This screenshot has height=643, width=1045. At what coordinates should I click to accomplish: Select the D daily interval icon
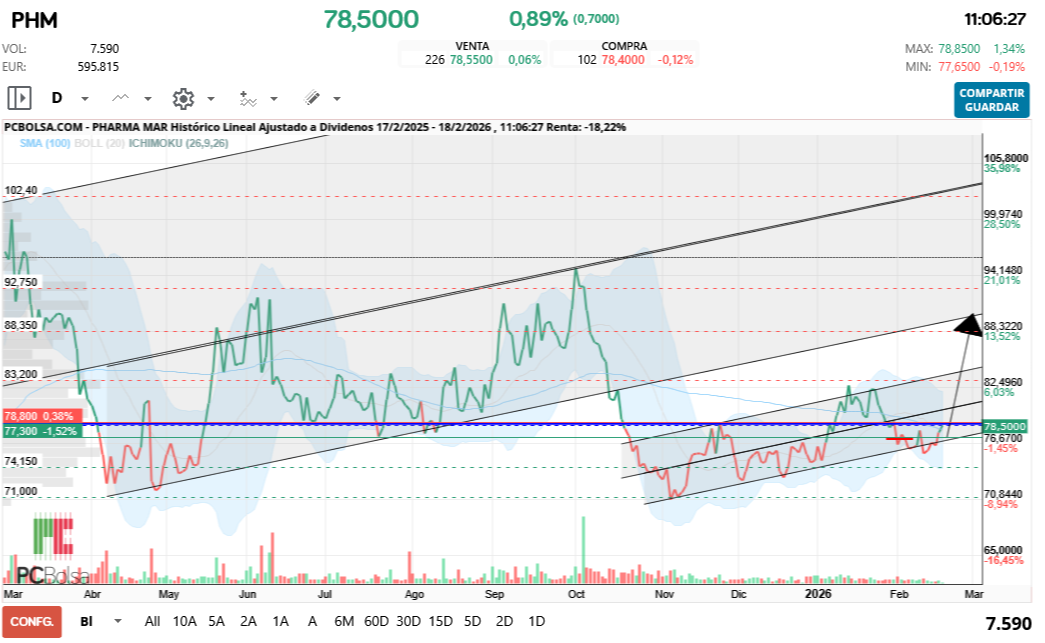coord(57,98)
